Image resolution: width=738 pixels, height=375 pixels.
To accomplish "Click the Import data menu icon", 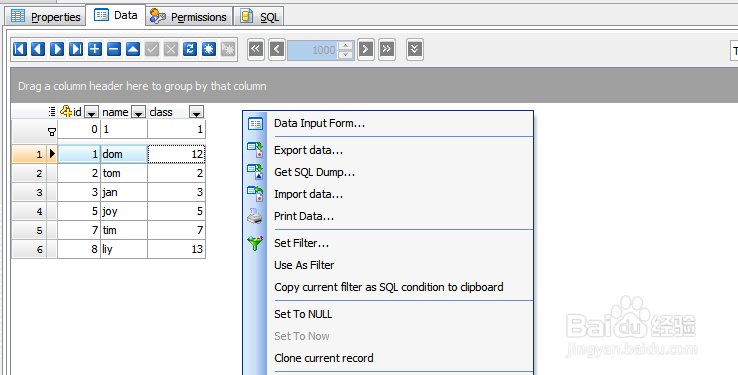I will tap(255, 194).
